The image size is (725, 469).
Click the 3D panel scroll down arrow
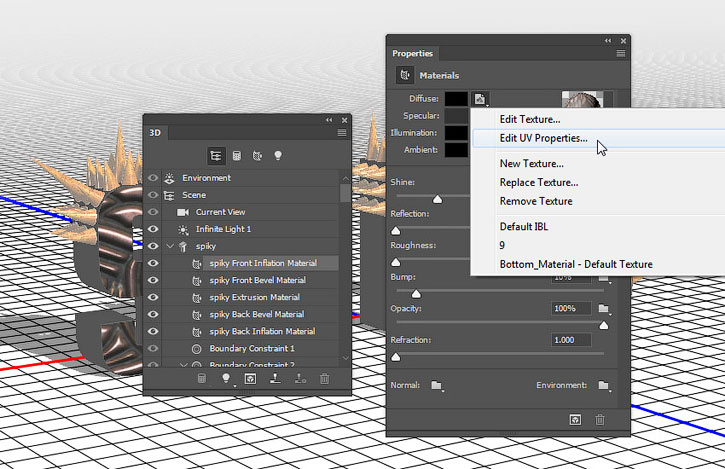pyautogui.click(x=345, y=358)
